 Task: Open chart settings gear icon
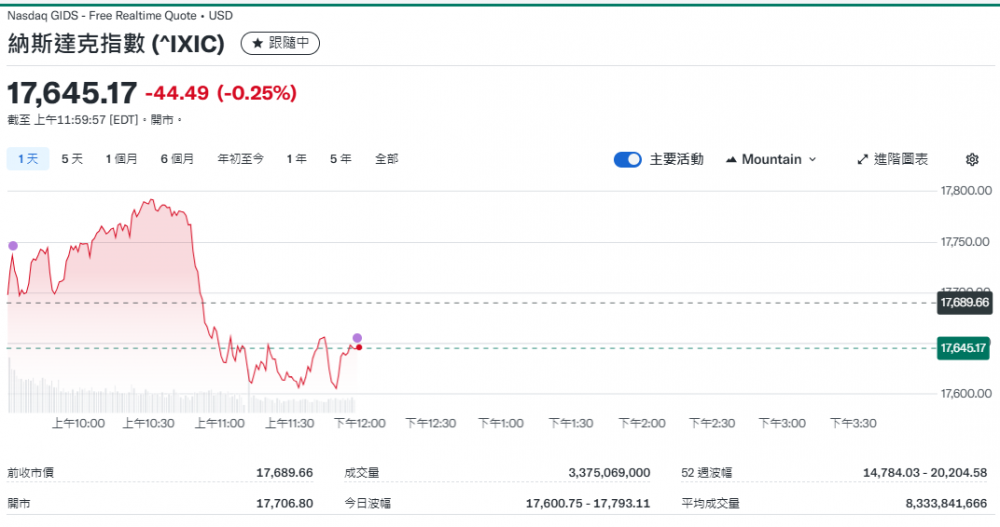point(972,160)
